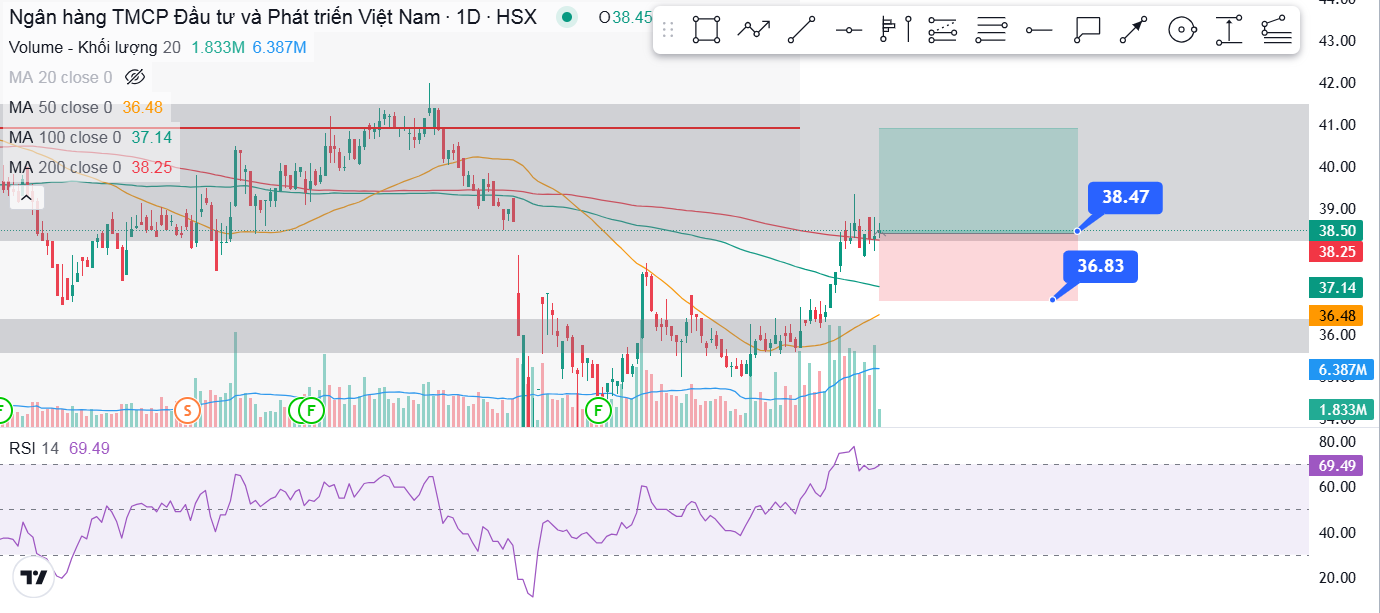Select the Circle drawing tool
This screenshot has height=613, width=1380.
tap(1182, 31)
